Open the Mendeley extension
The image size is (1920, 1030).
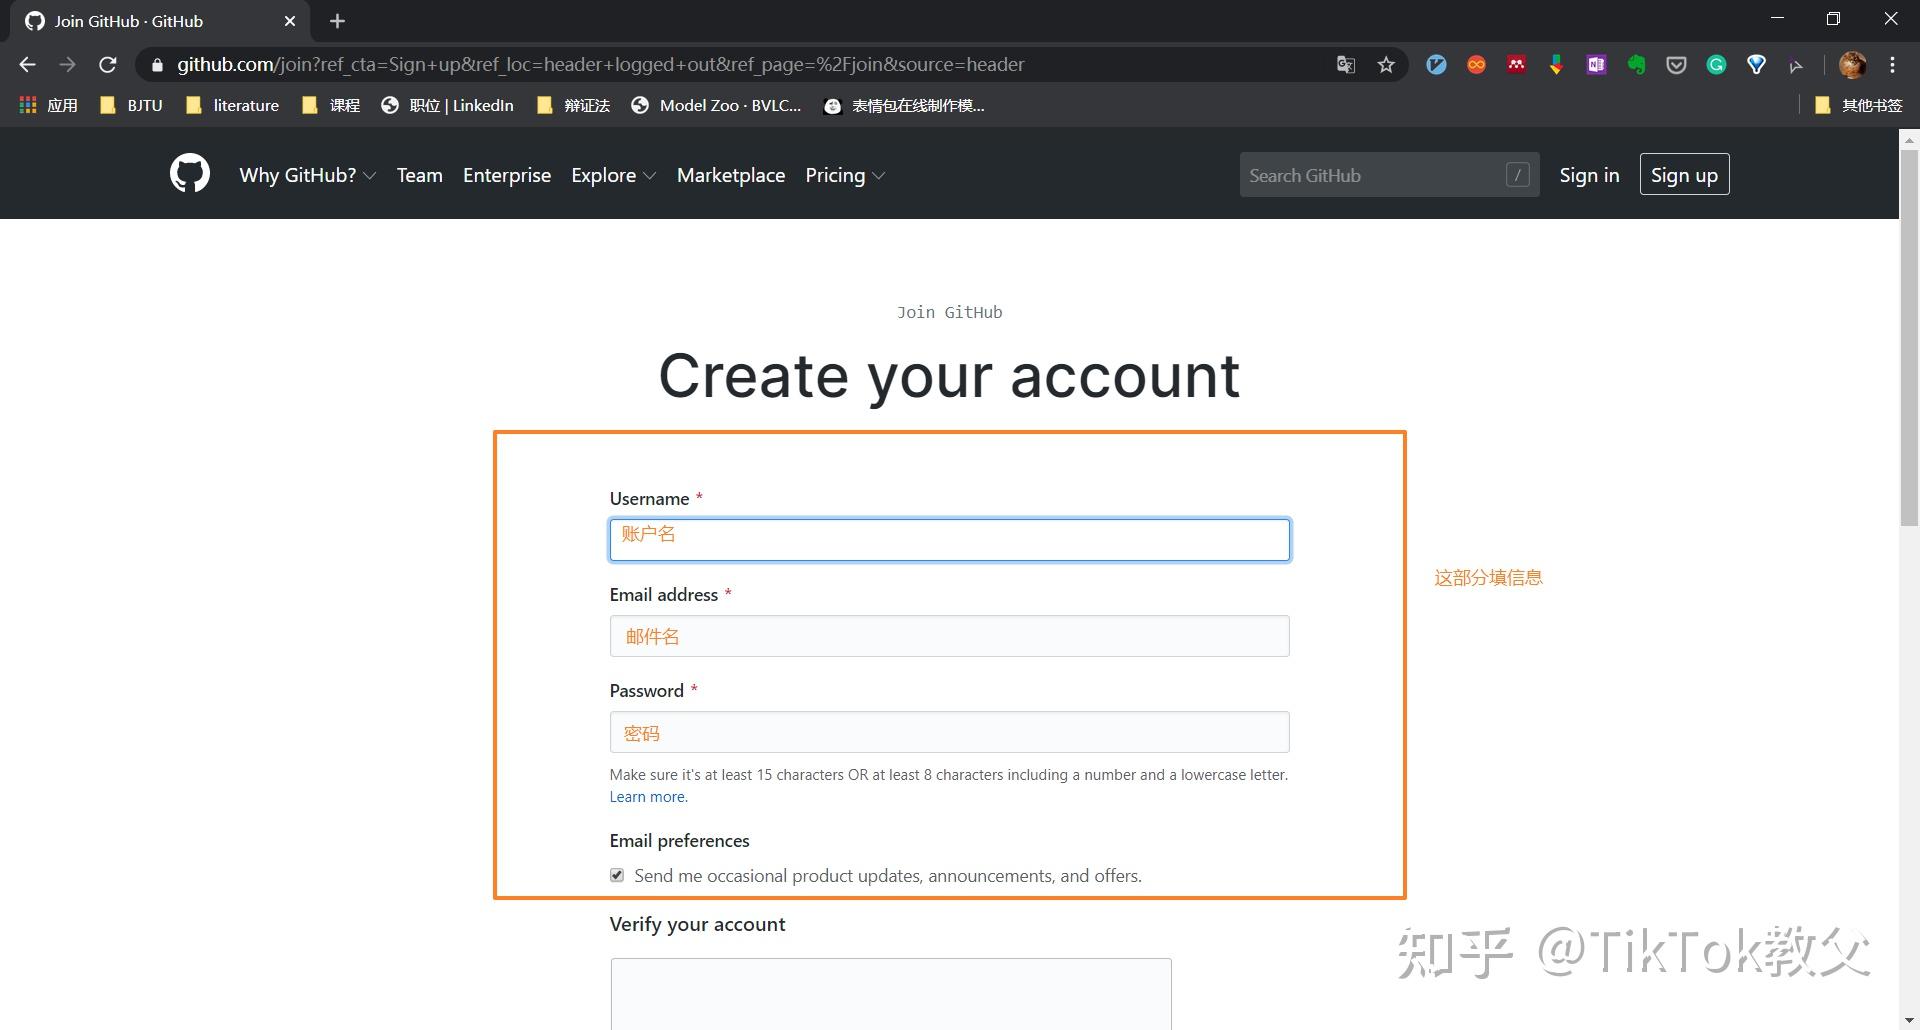(x=1516, y=64)
